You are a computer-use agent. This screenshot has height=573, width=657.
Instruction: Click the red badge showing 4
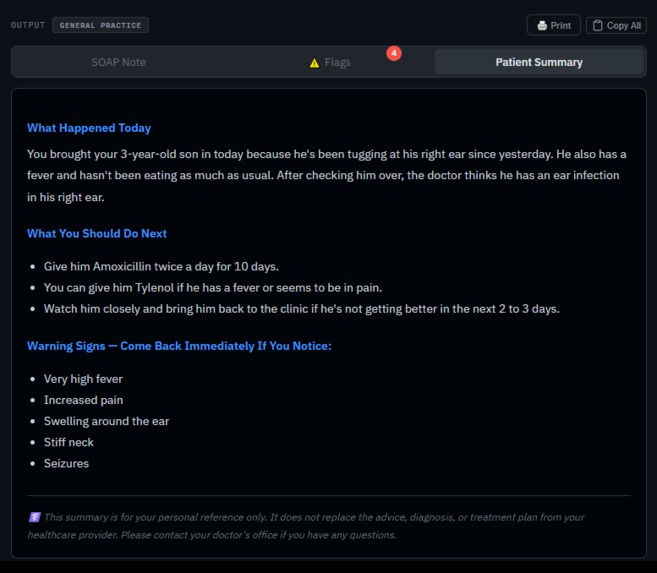(394, 53)
